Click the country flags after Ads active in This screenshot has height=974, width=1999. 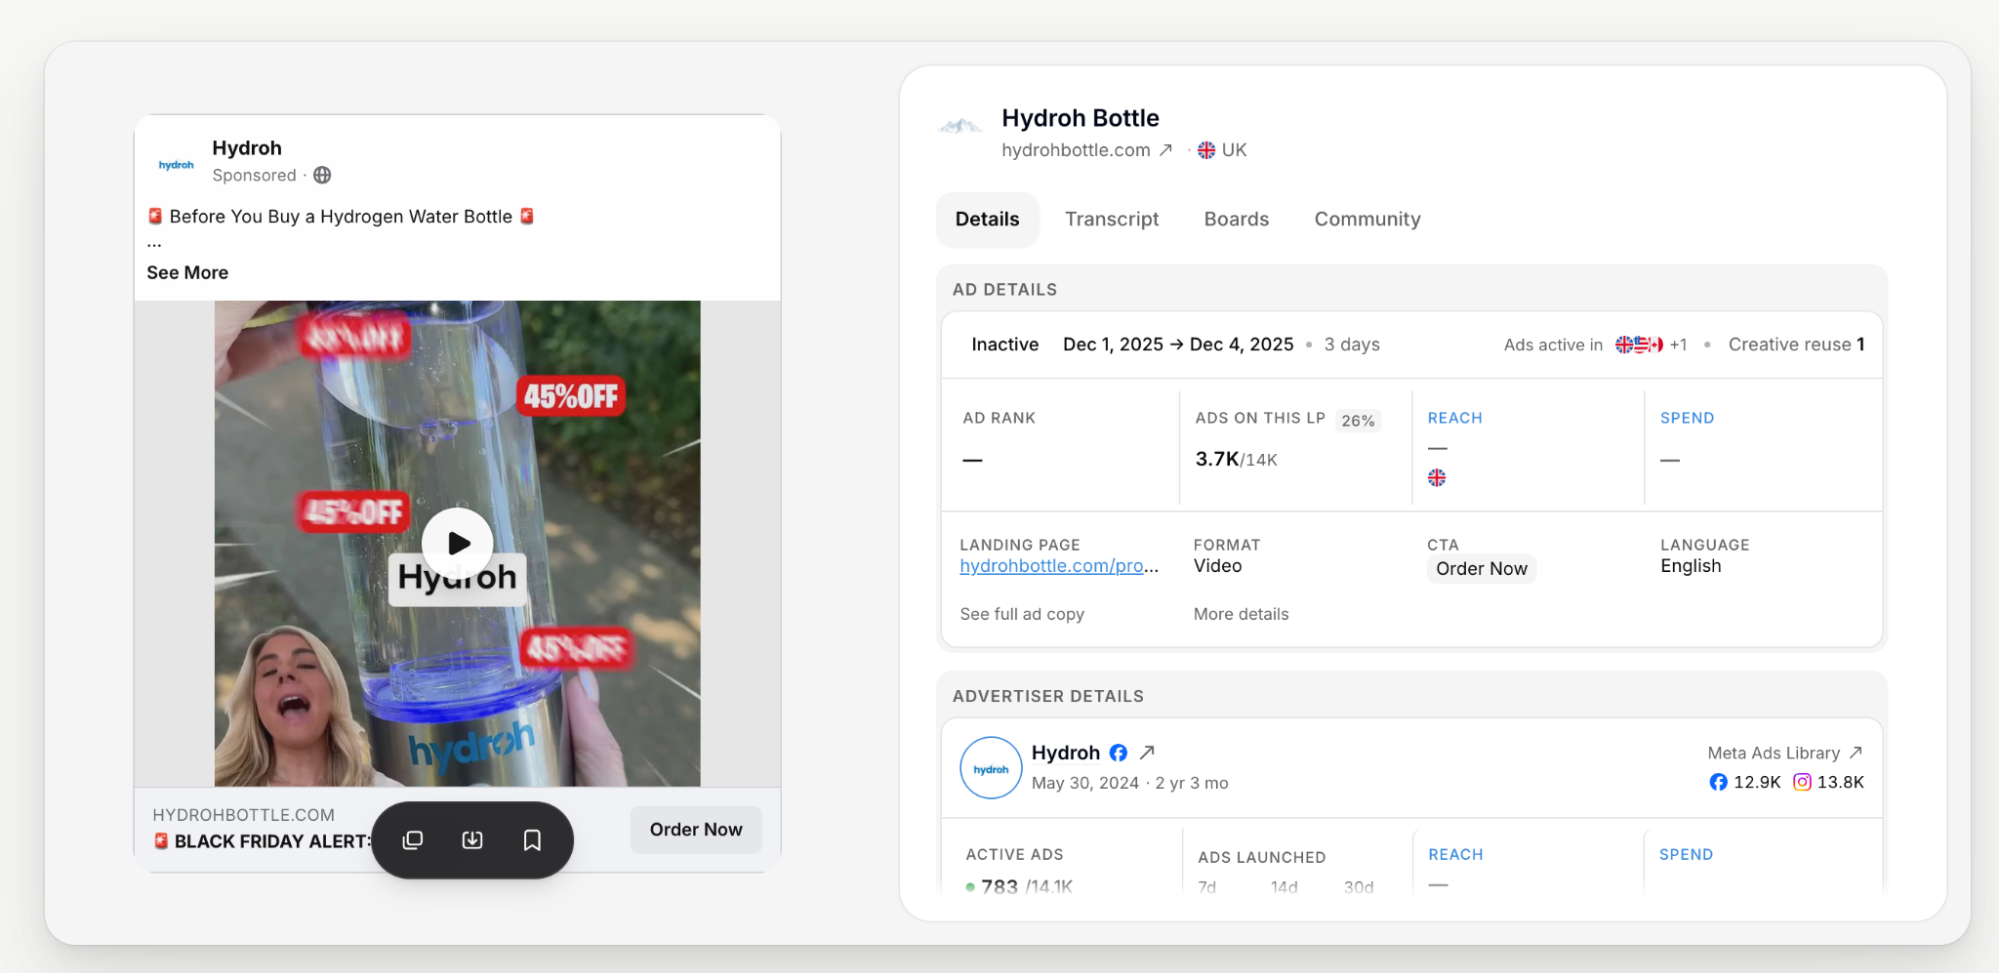[1639, 345]
